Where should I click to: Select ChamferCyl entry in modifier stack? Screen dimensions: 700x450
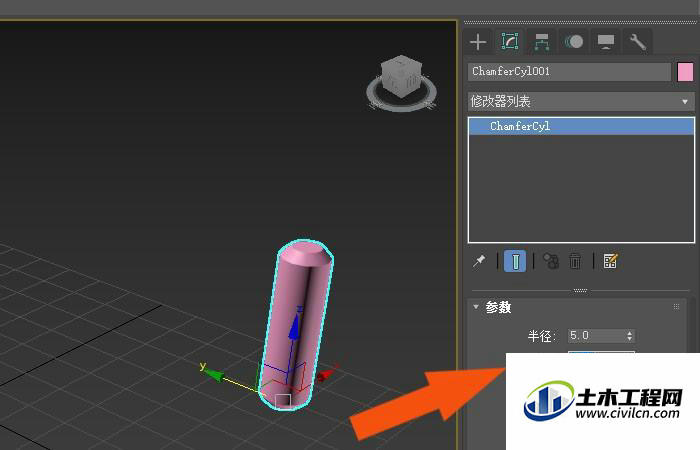click(581, 126)
